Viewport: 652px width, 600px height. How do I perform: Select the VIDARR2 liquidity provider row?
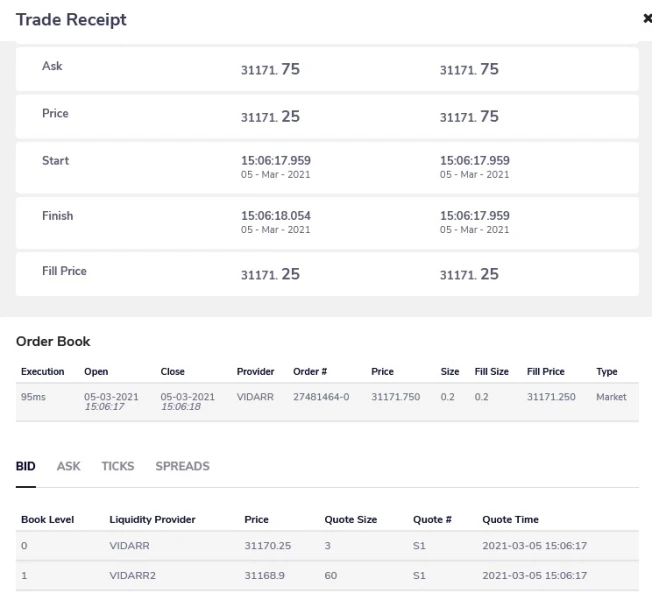[327, 576]
